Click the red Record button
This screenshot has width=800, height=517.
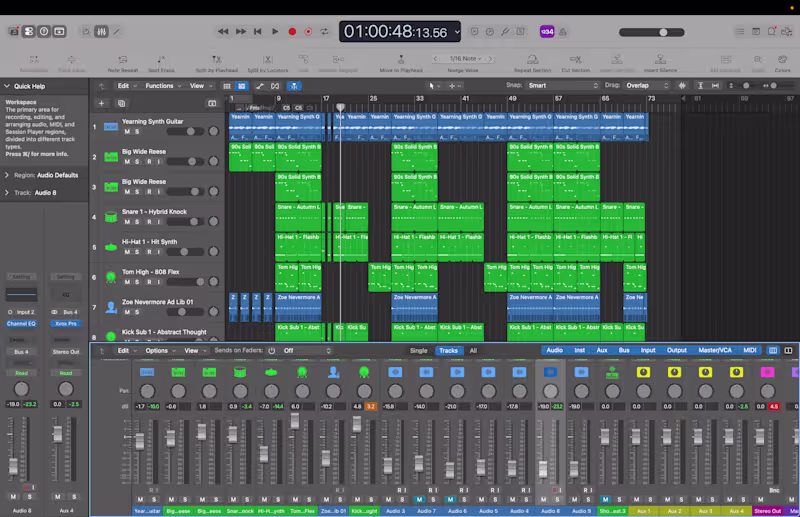(x=292, y=32)
